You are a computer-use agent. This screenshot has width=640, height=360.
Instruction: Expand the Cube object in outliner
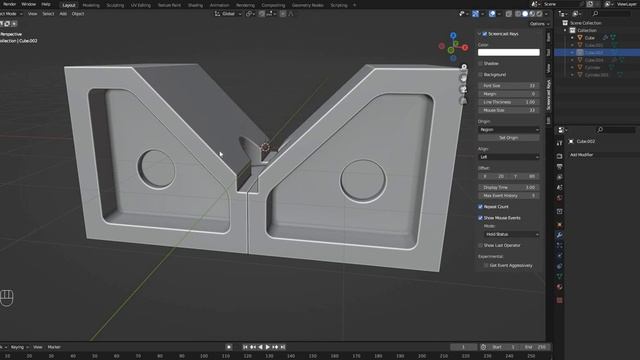click(572, 38)
